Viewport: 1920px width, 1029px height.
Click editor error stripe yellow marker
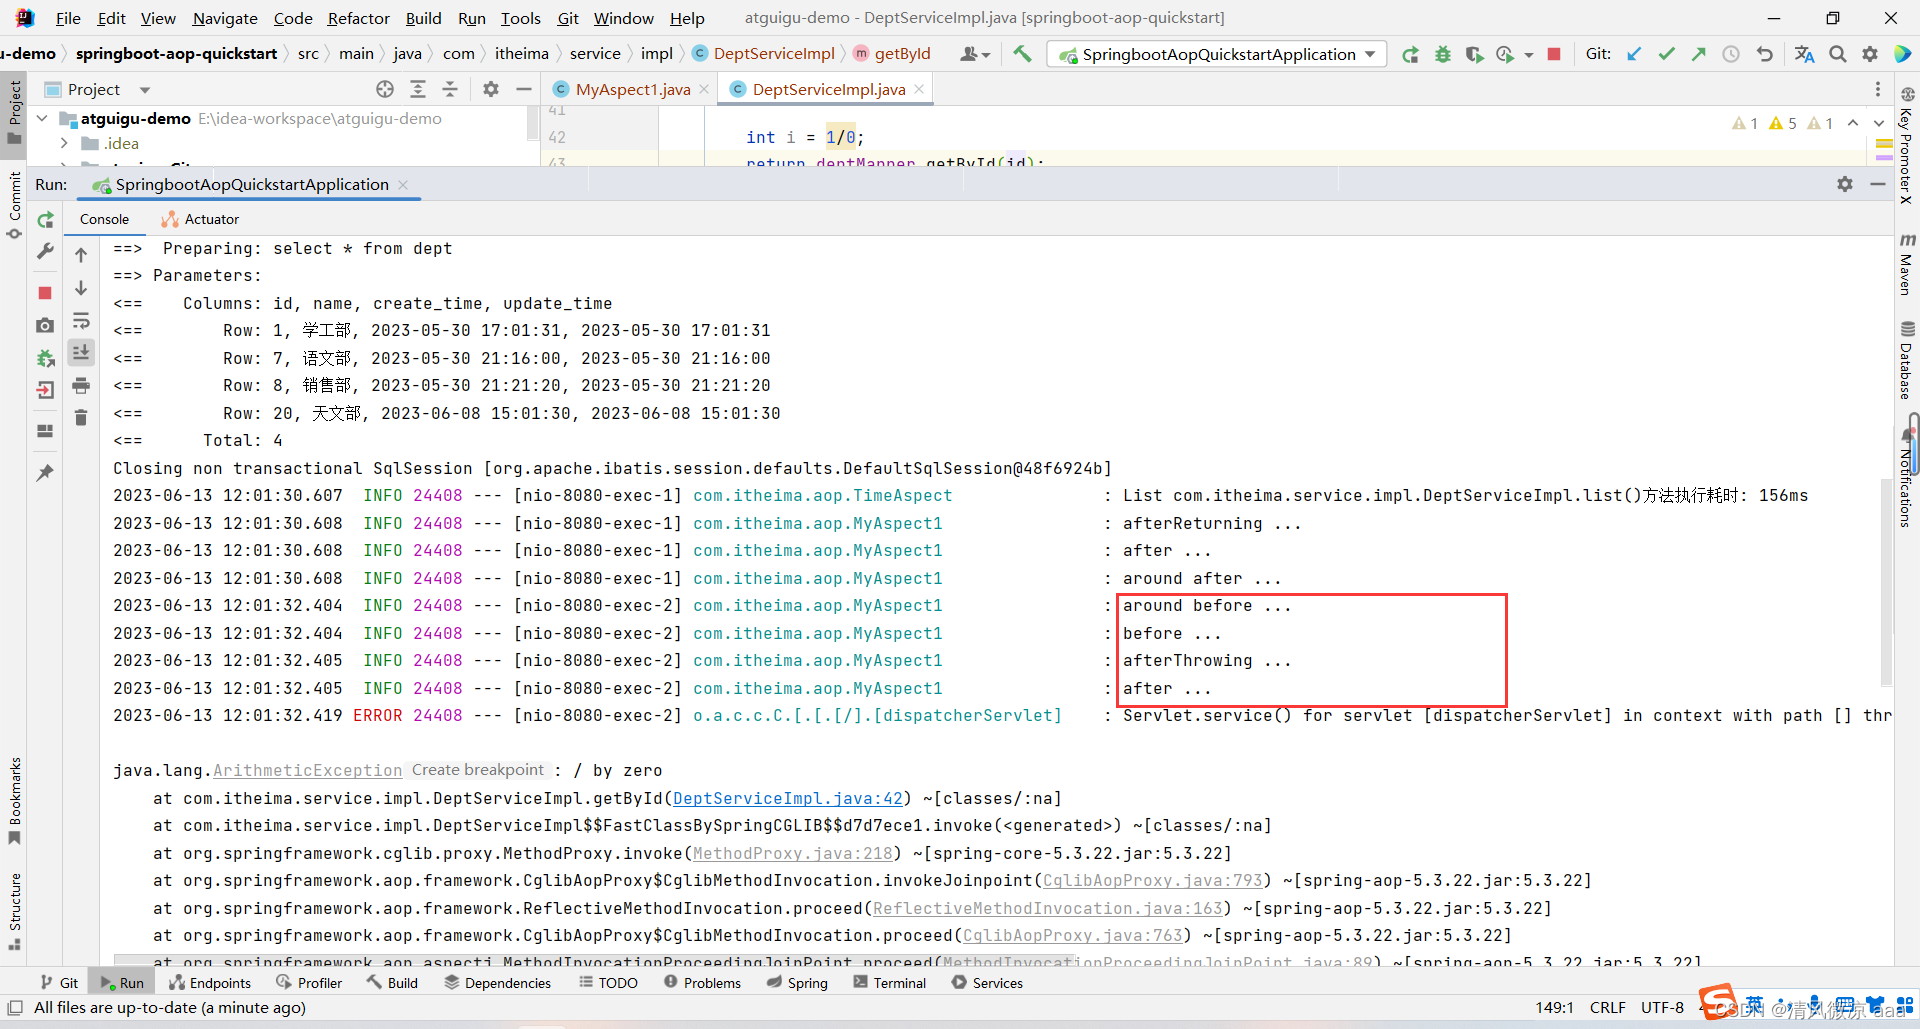1884,144
